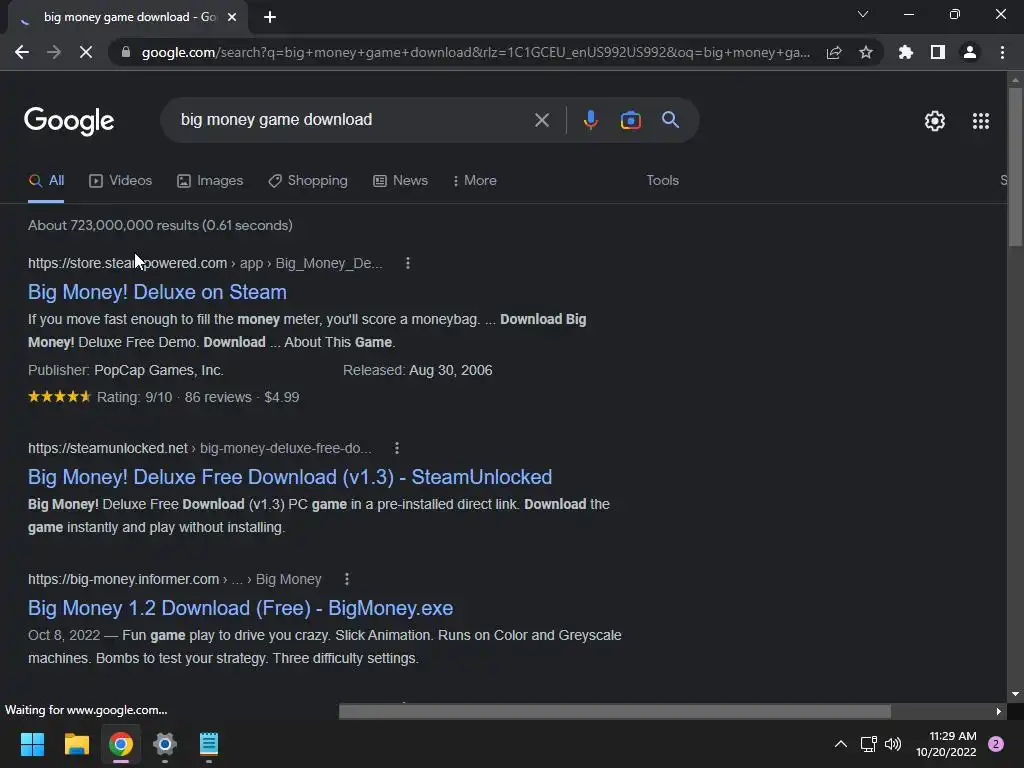This screenshot has height=768, width=1024.
Task: Open more options for big-money.informer.com result
Action: point(347,579)
